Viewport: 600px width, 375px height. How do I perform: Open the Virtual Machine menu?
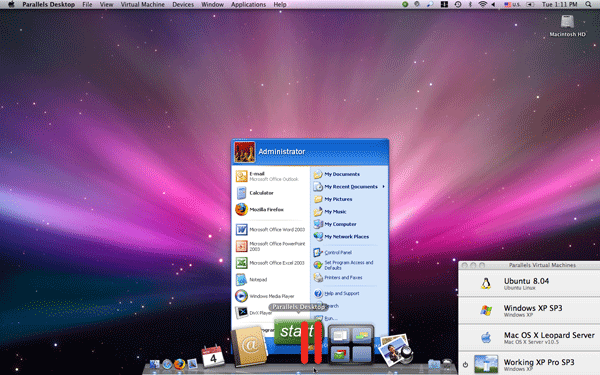pos(143,4)
